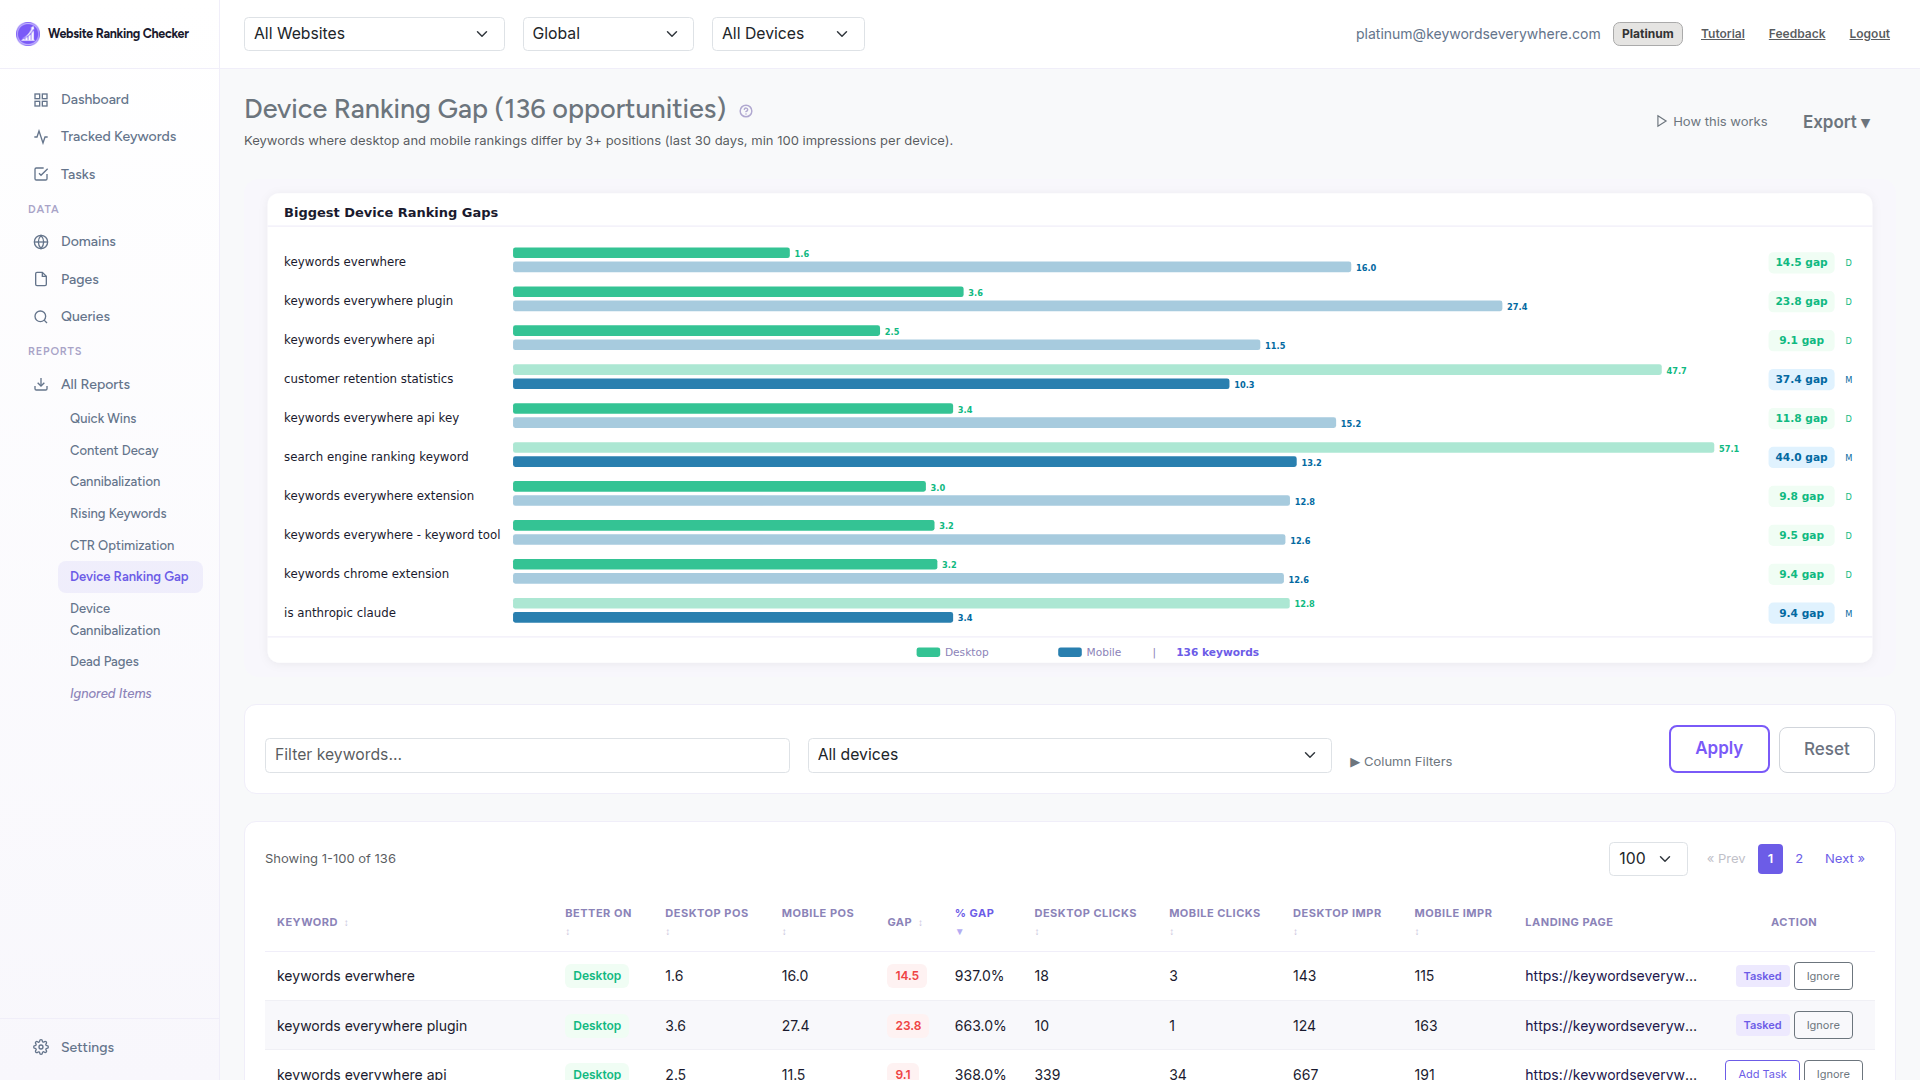Open the Tutorial link
The width and height of the screenshot is (1920, 1080).
[x=1722, y=33]
